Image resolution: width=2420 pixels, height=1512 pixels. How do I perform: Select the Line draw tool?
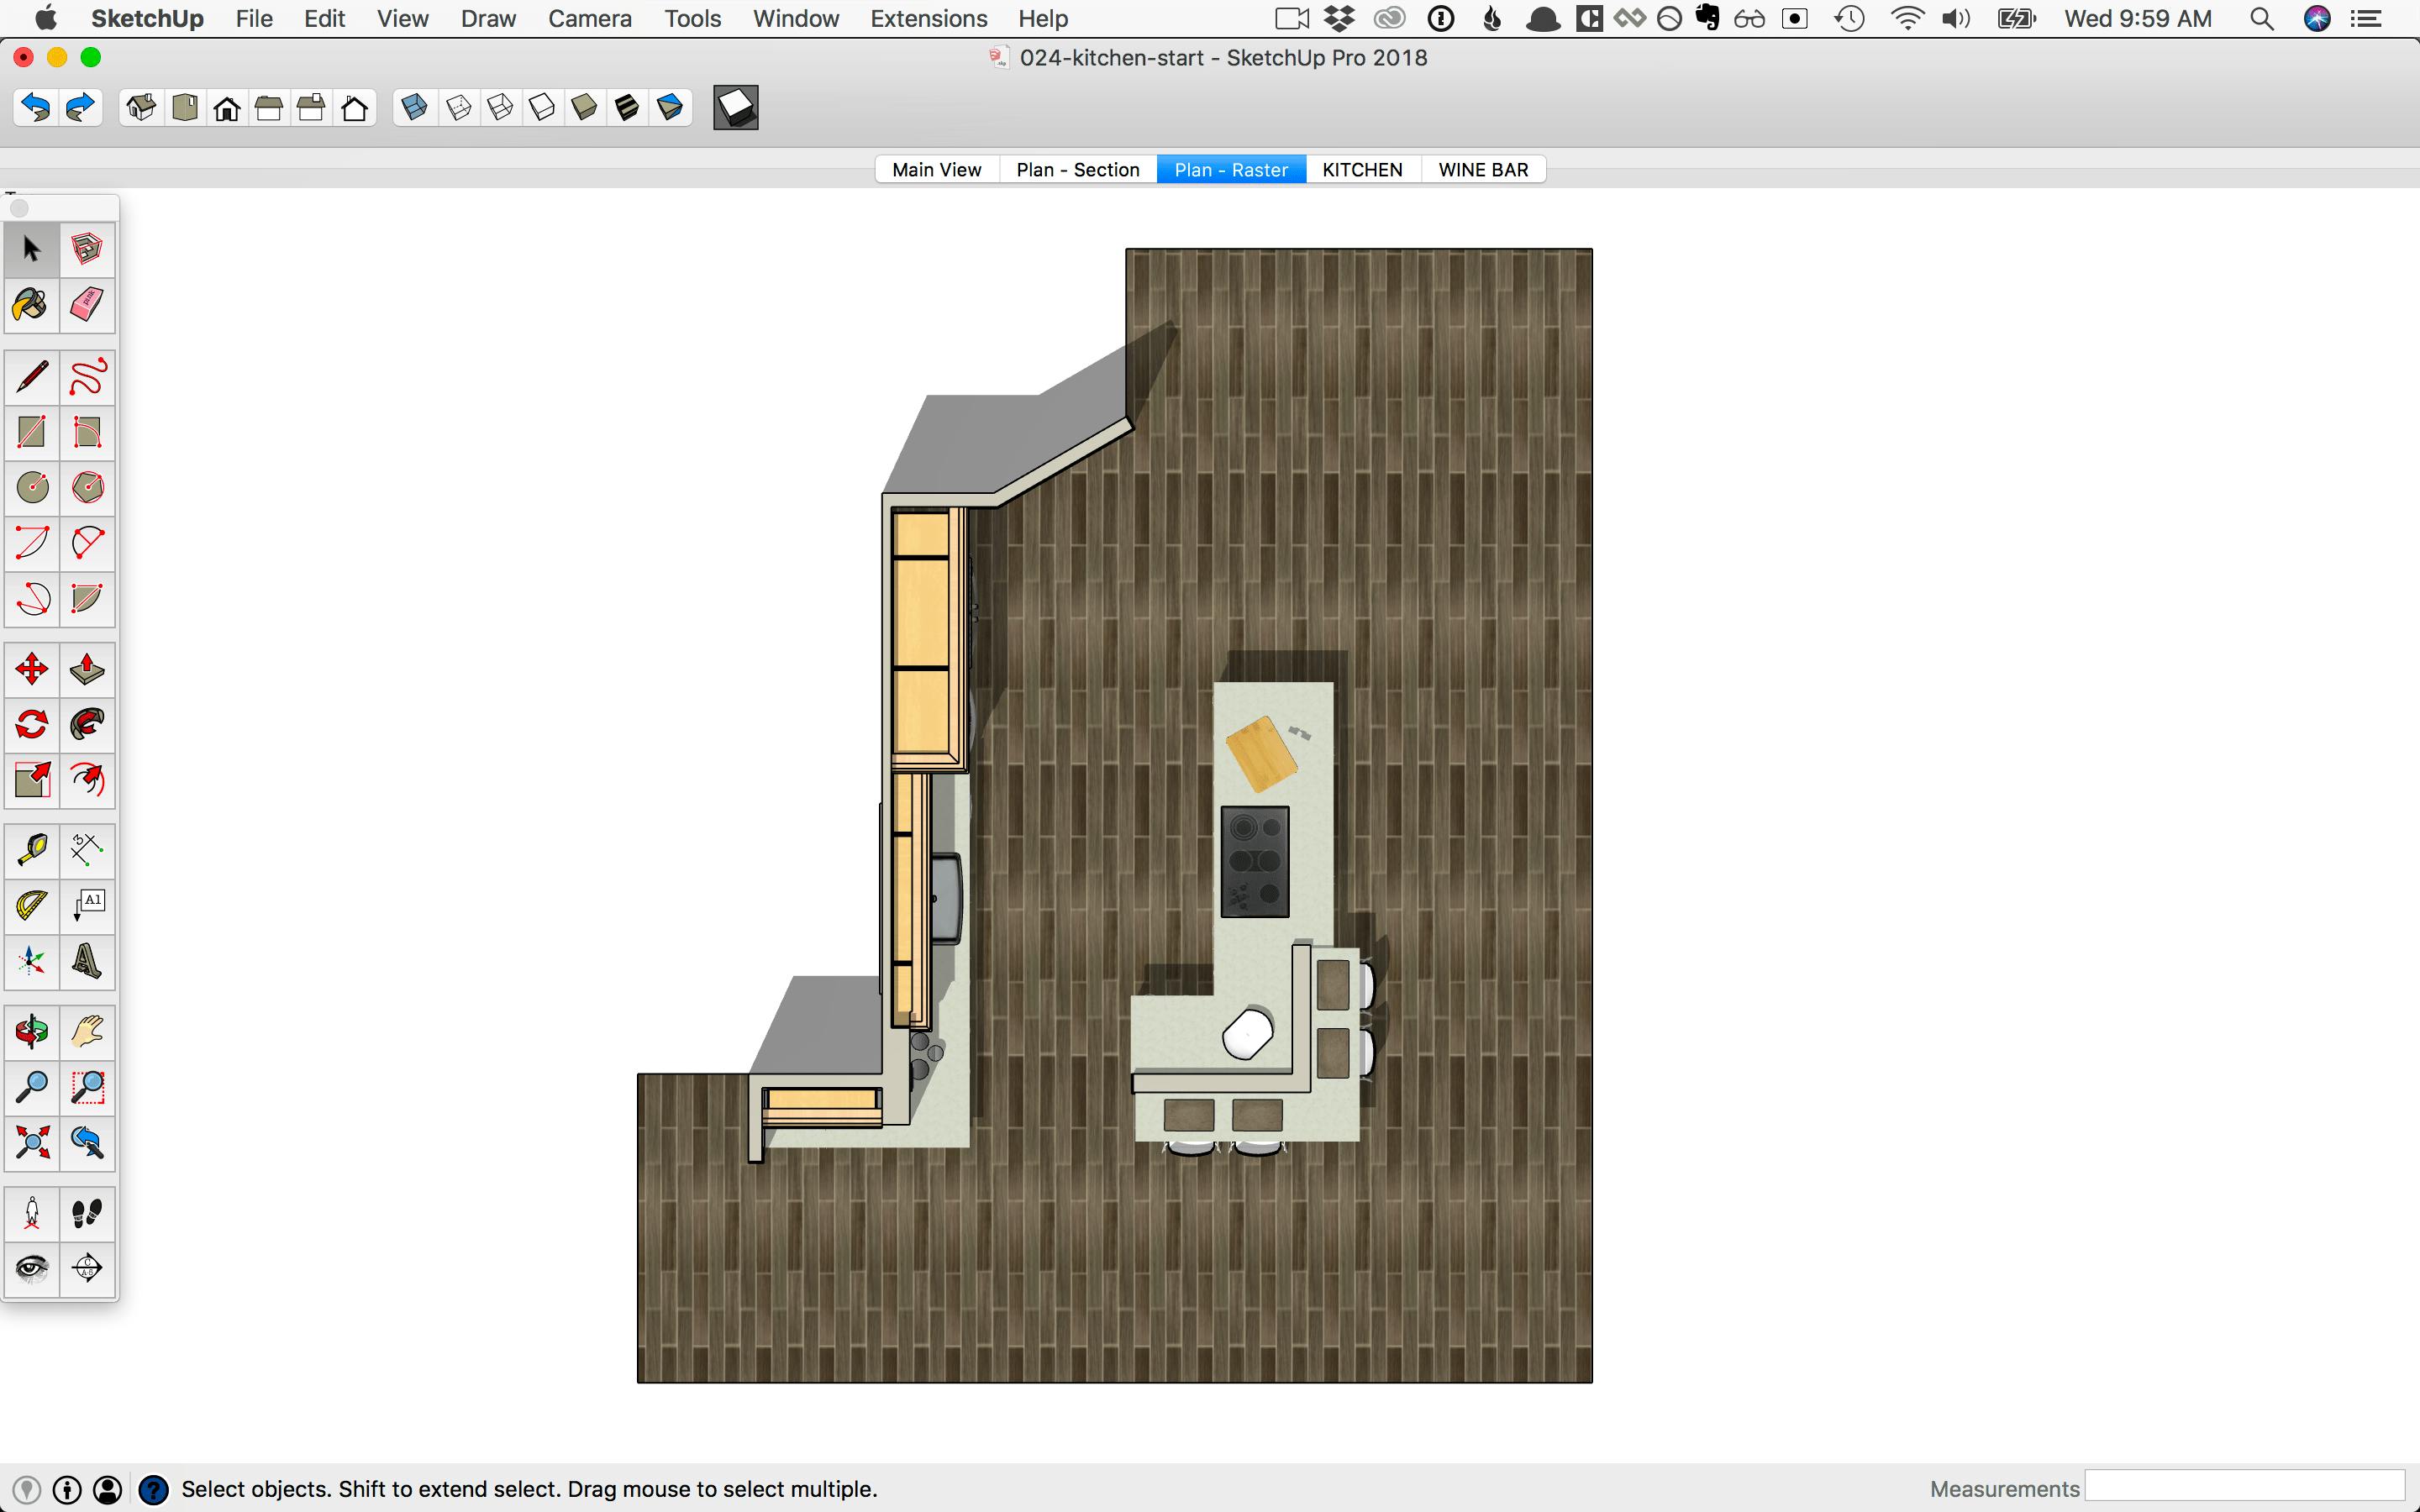31,375
